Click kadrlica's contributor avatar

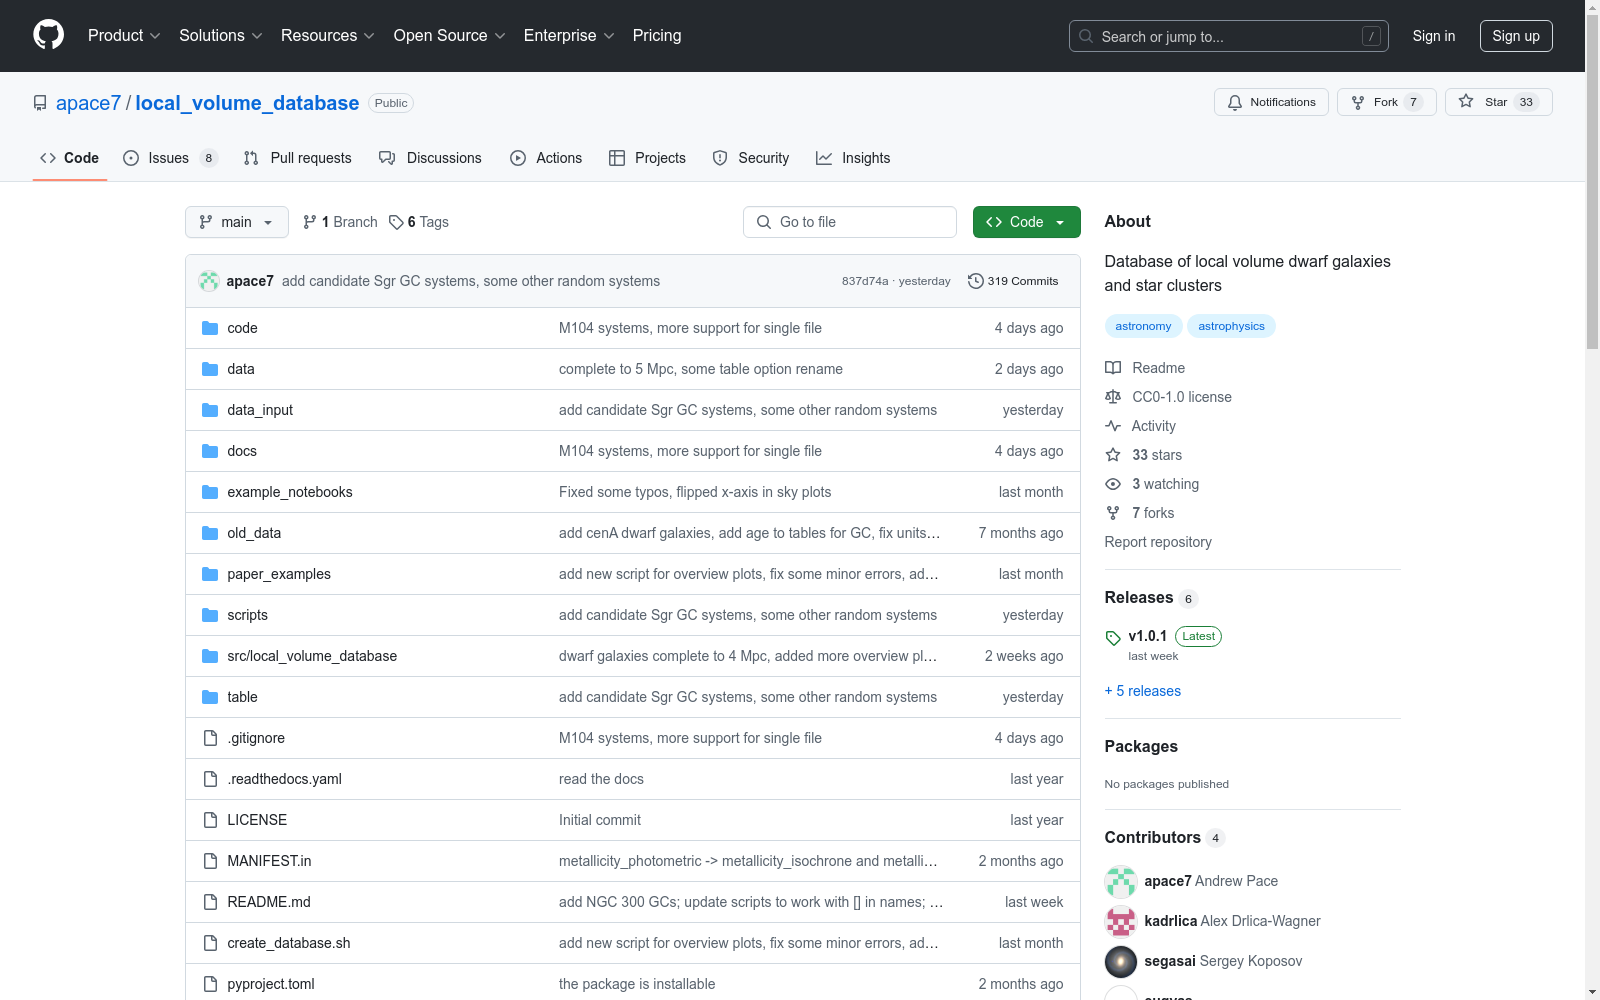[x=1121, y=921]
